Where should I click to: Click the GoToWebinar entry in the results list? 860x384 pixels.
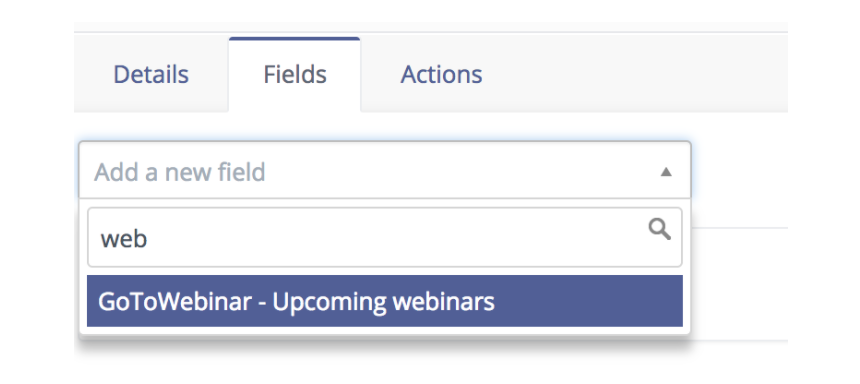[384, 302]
